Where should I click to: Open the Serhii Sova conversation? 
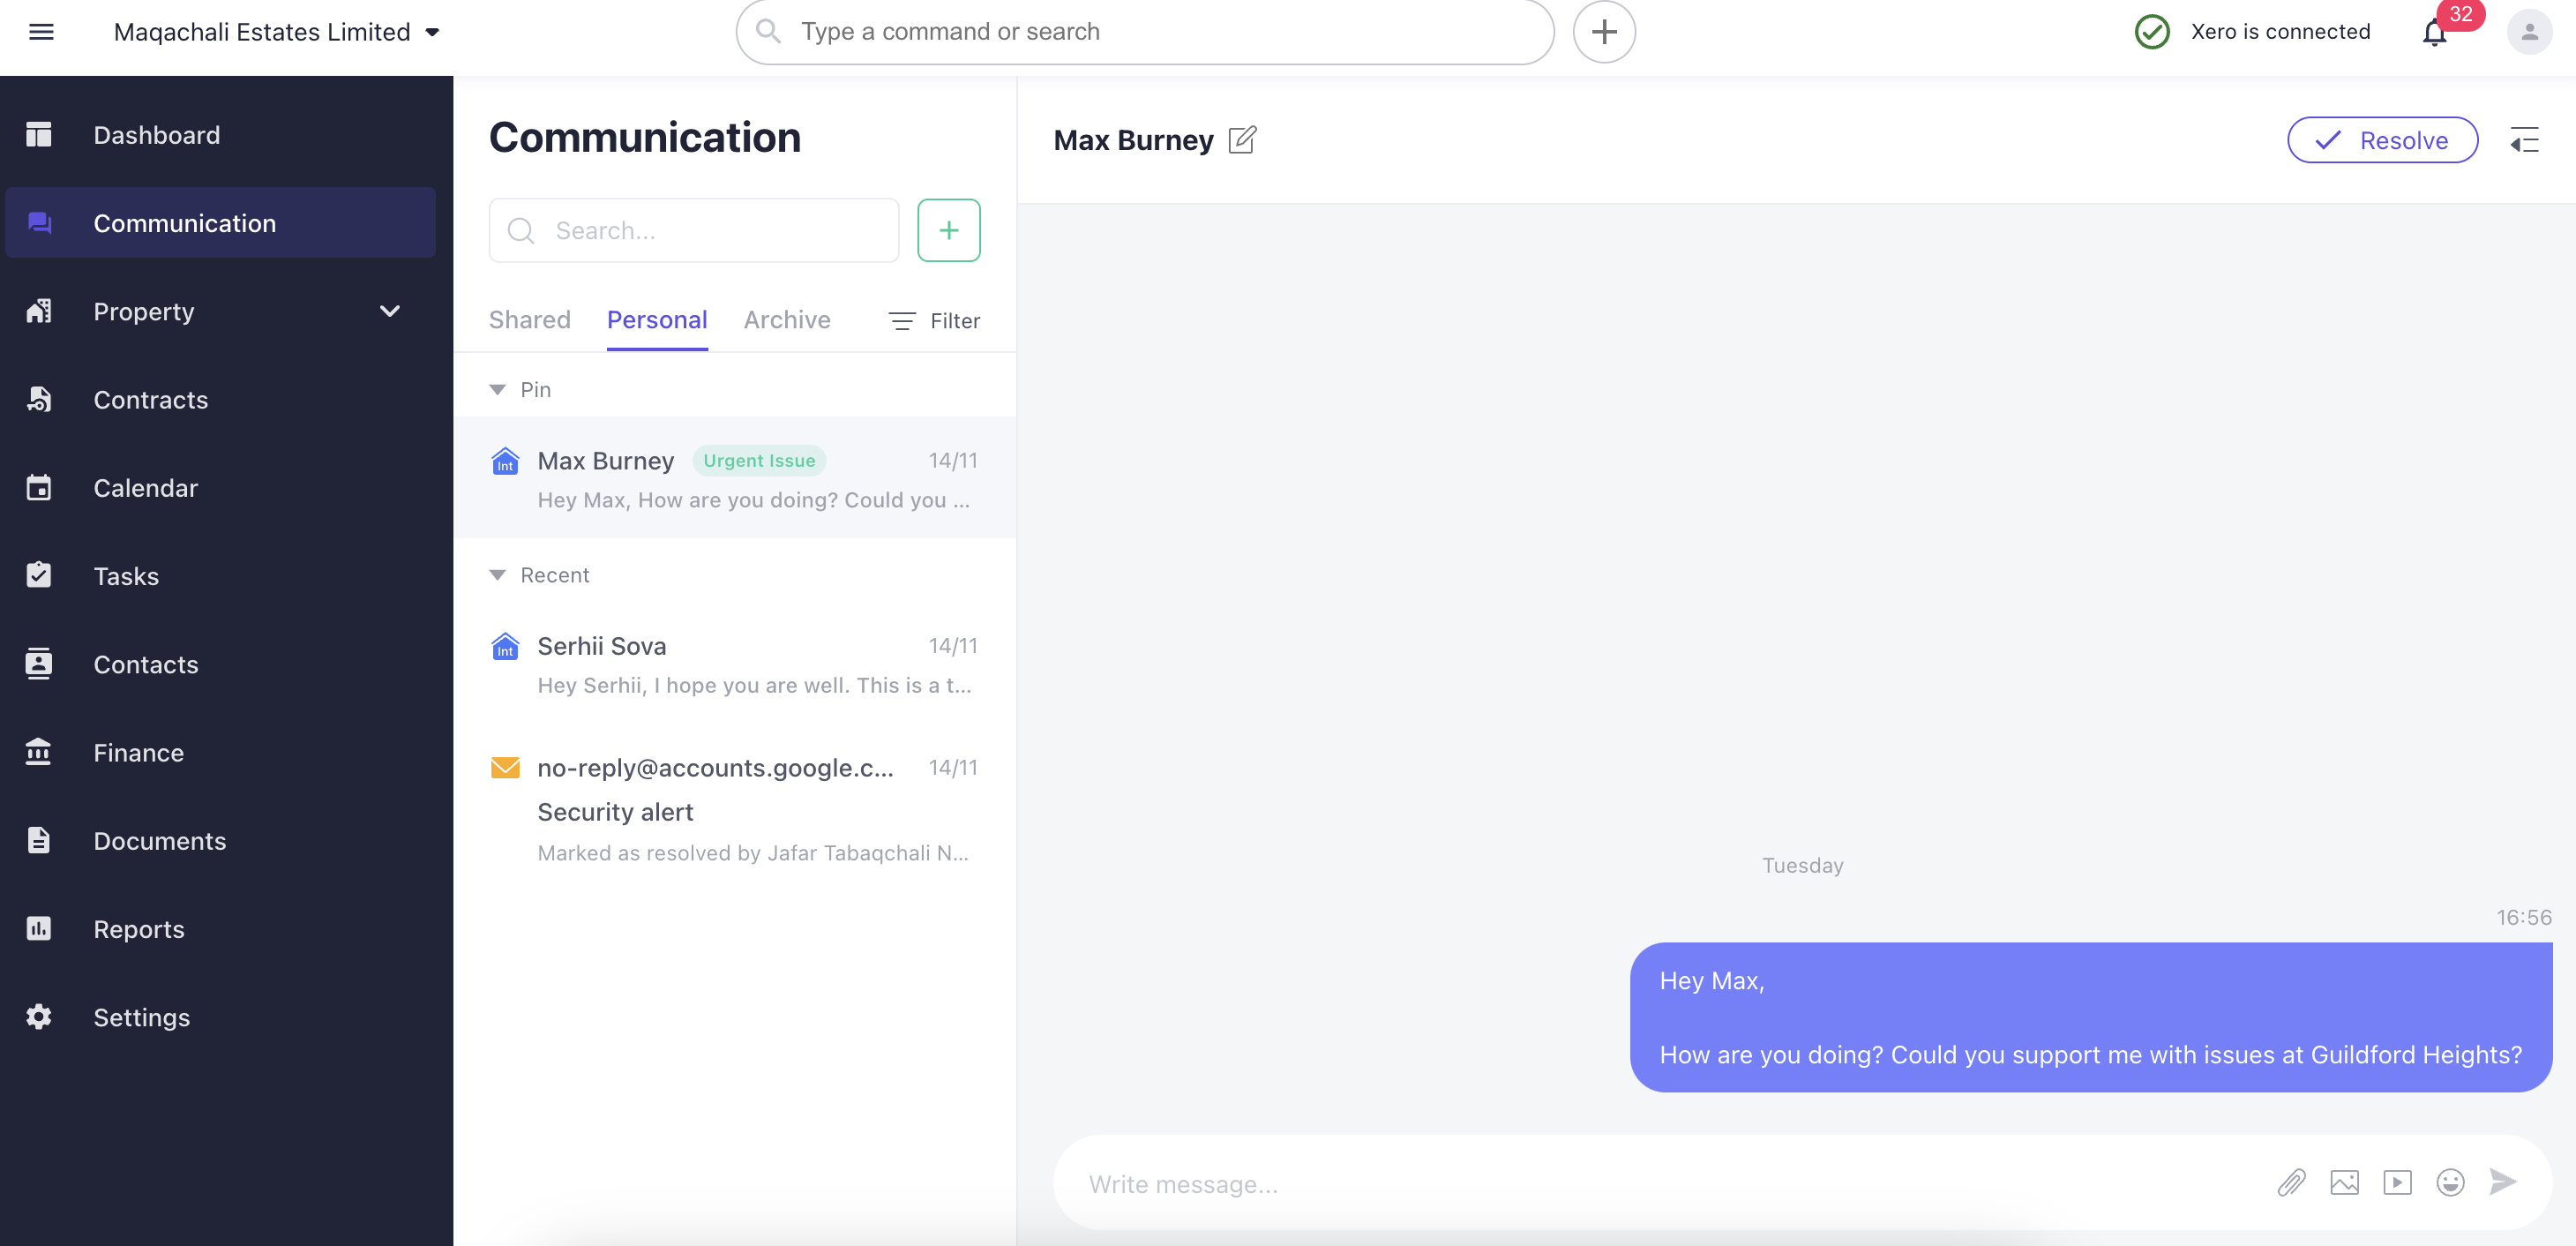click(x=735, y=664)
